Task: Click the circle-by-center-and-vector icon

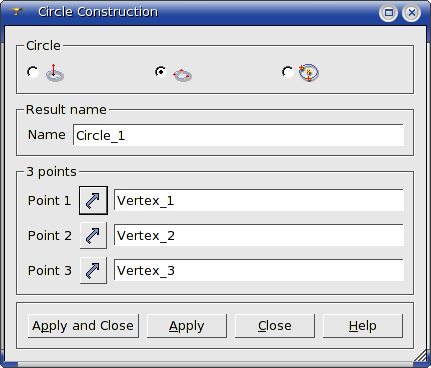Action: tap(55, 73)
